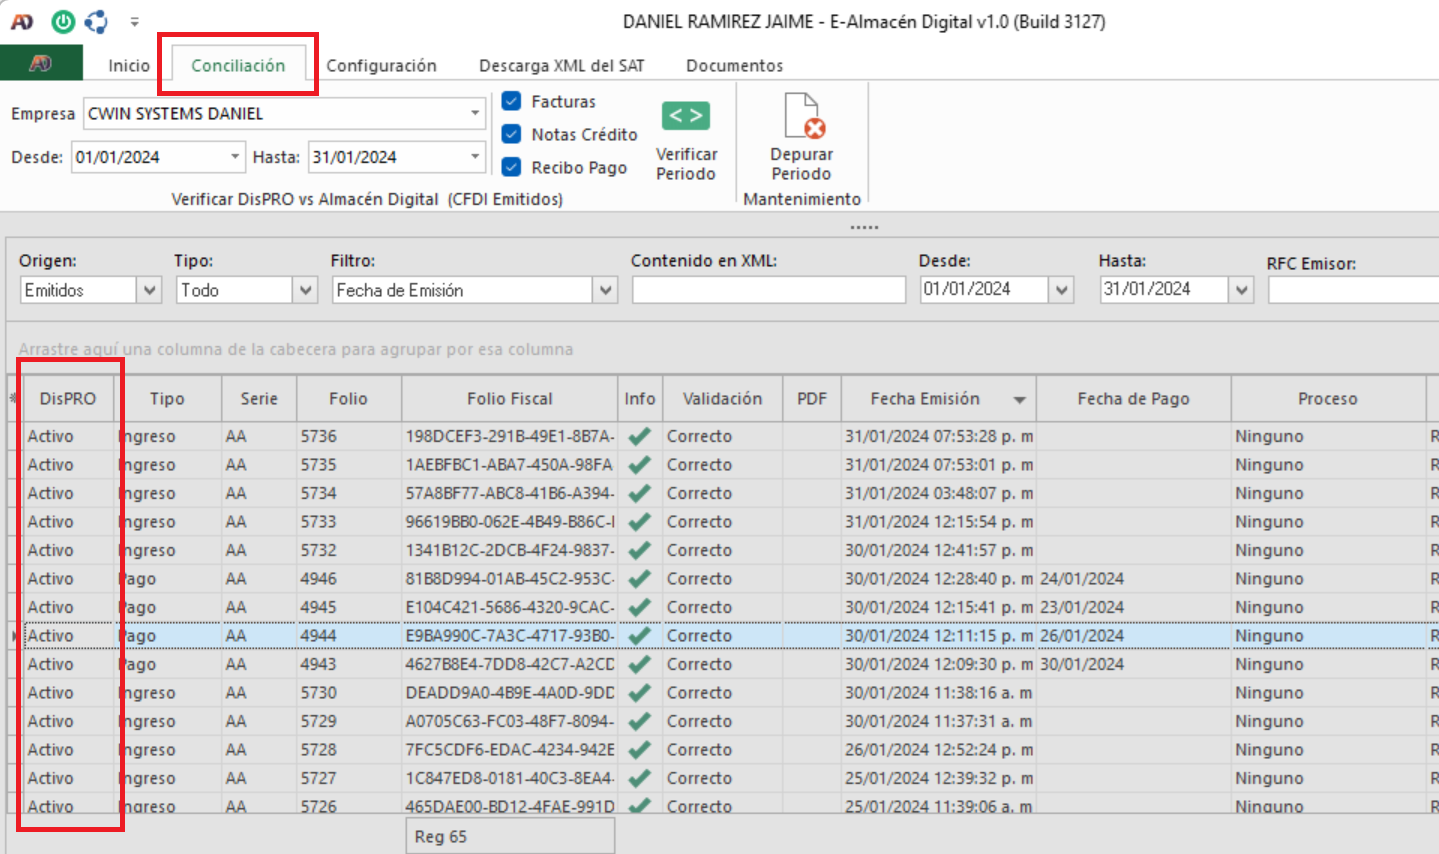Click the Depurar Periodo document icon
Image resolution: width=1439 pixels, height=854 pixels.
point(802,116)
